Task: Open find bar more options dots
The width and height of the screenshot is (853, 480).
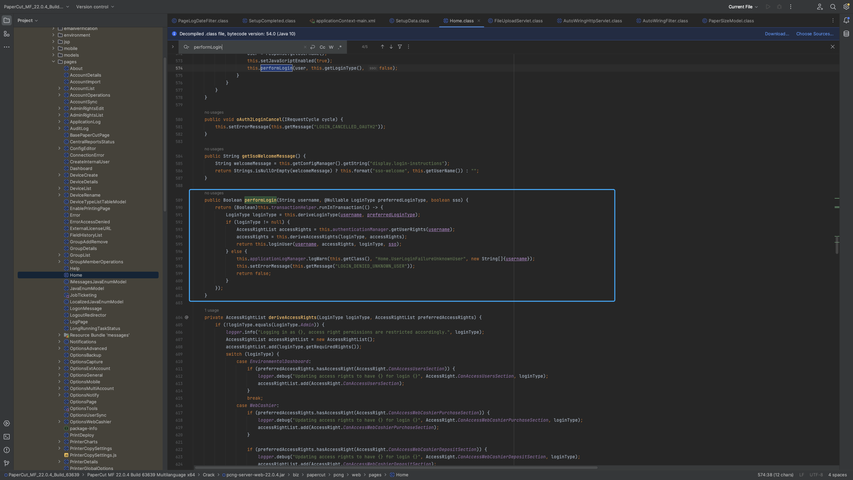Action: pyautogui.click(x=409, y=47)
